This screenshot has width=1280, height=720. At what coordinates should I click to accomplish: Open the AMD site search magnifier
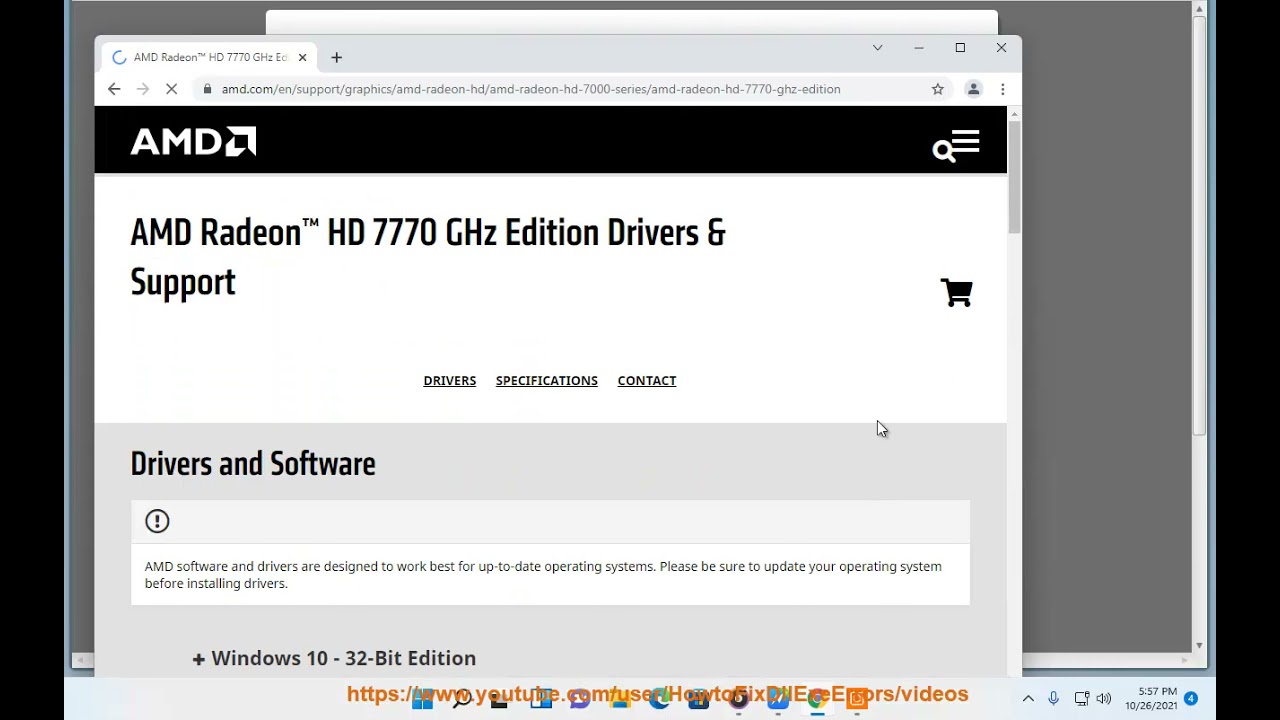point(943,151)
